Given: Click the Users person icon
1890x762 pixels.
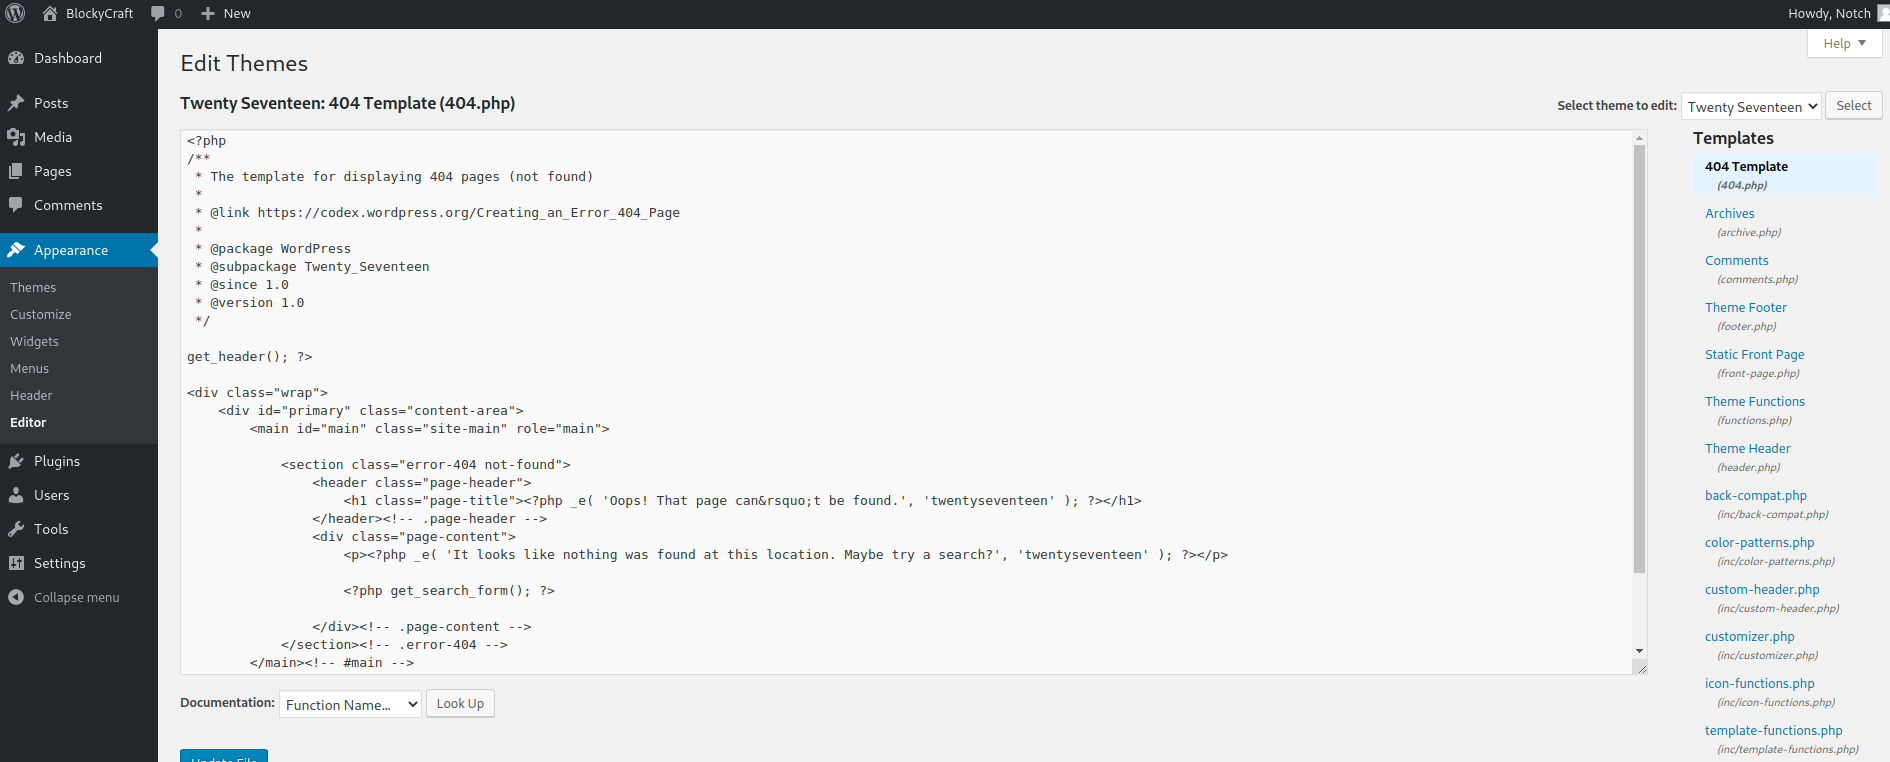Looking at the screenshot, I should click(x=16, y=495).
